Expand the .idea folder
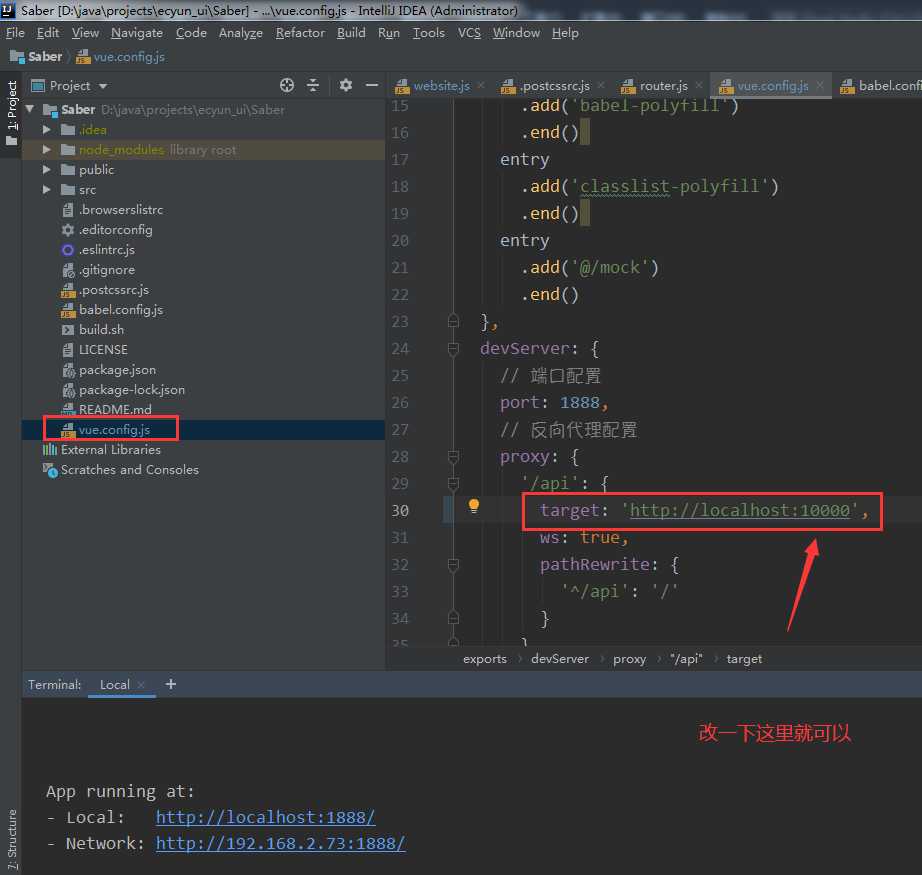The height and width of the screenshot is (875, 922). 46,130
